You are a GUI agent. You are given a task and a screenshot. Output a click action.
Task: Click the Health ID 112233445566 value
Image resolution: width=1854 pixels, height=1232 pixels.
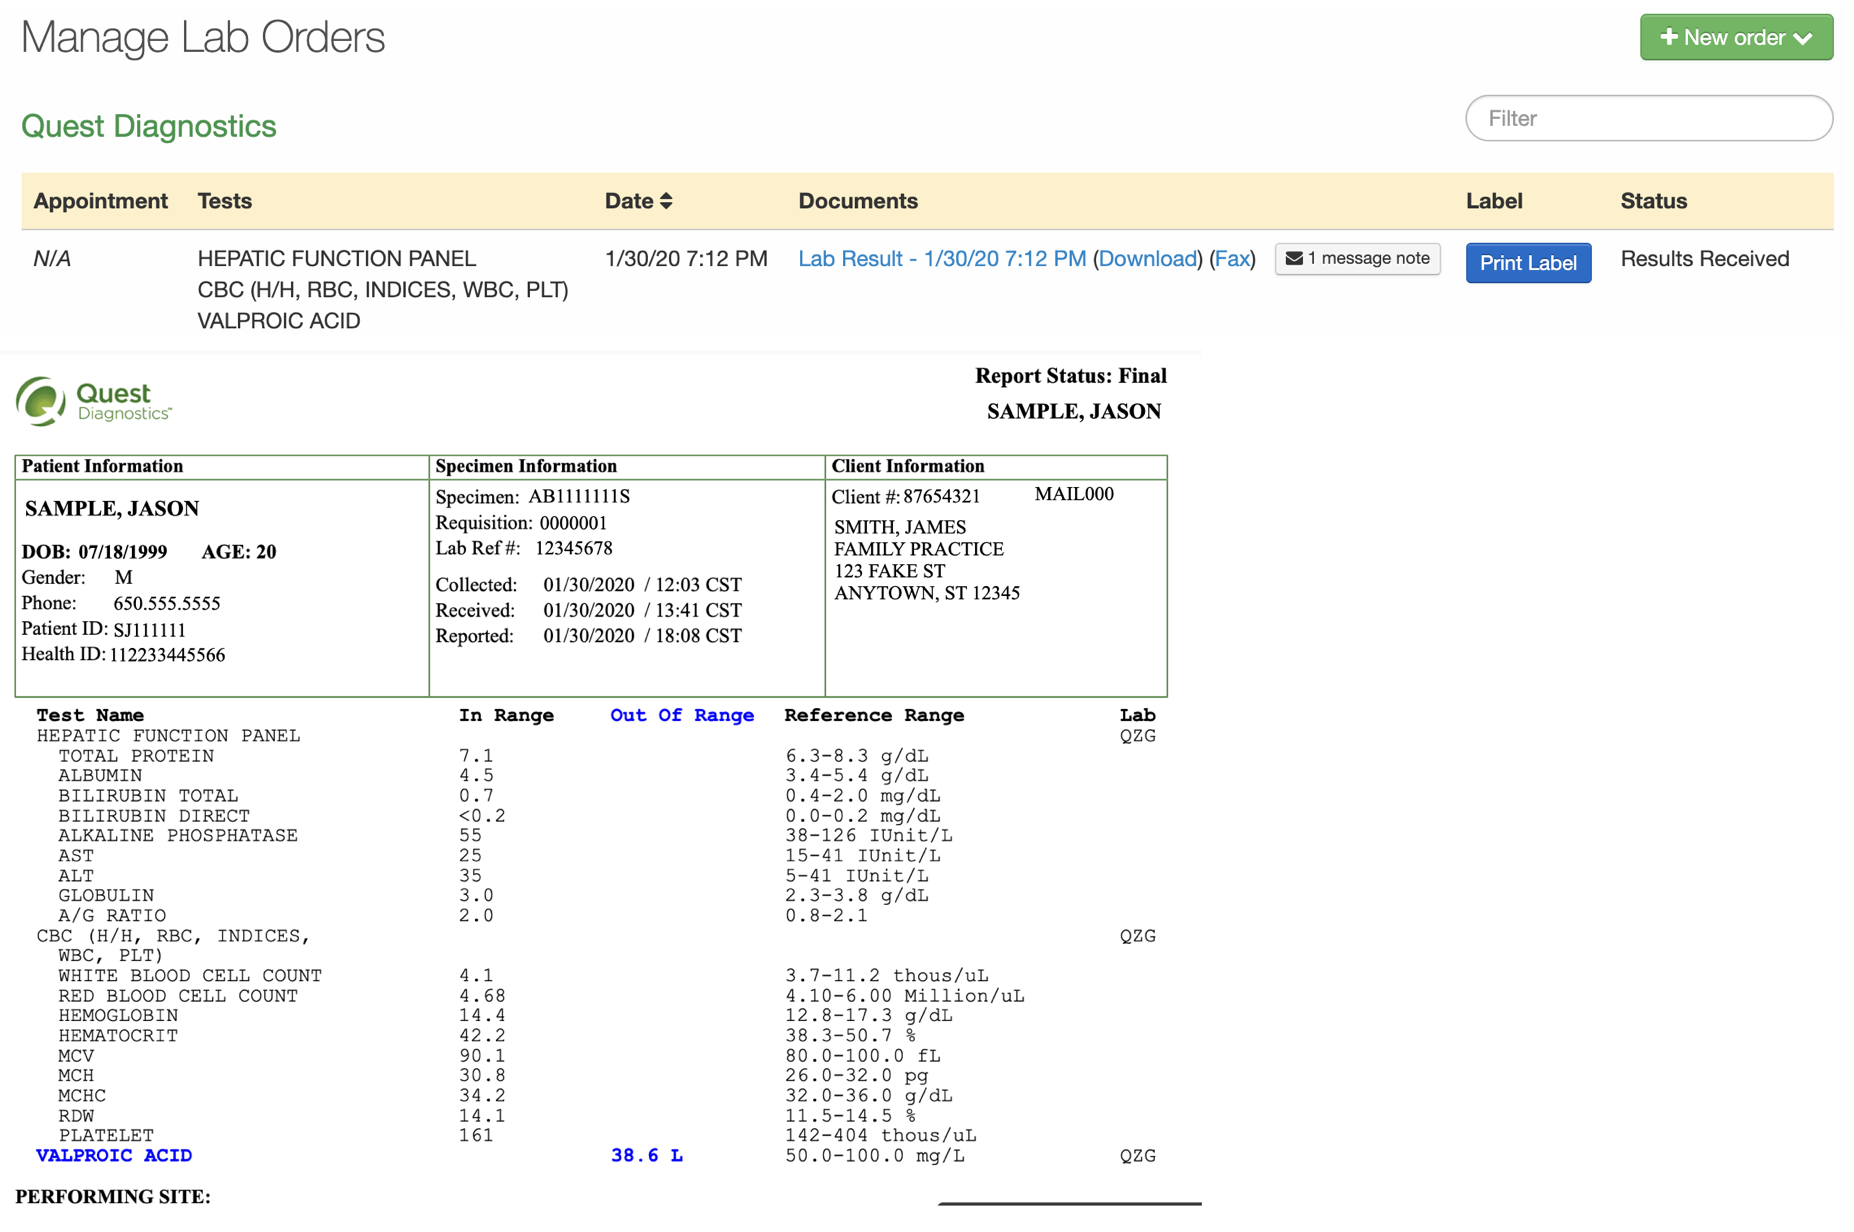tap(167, 655)
